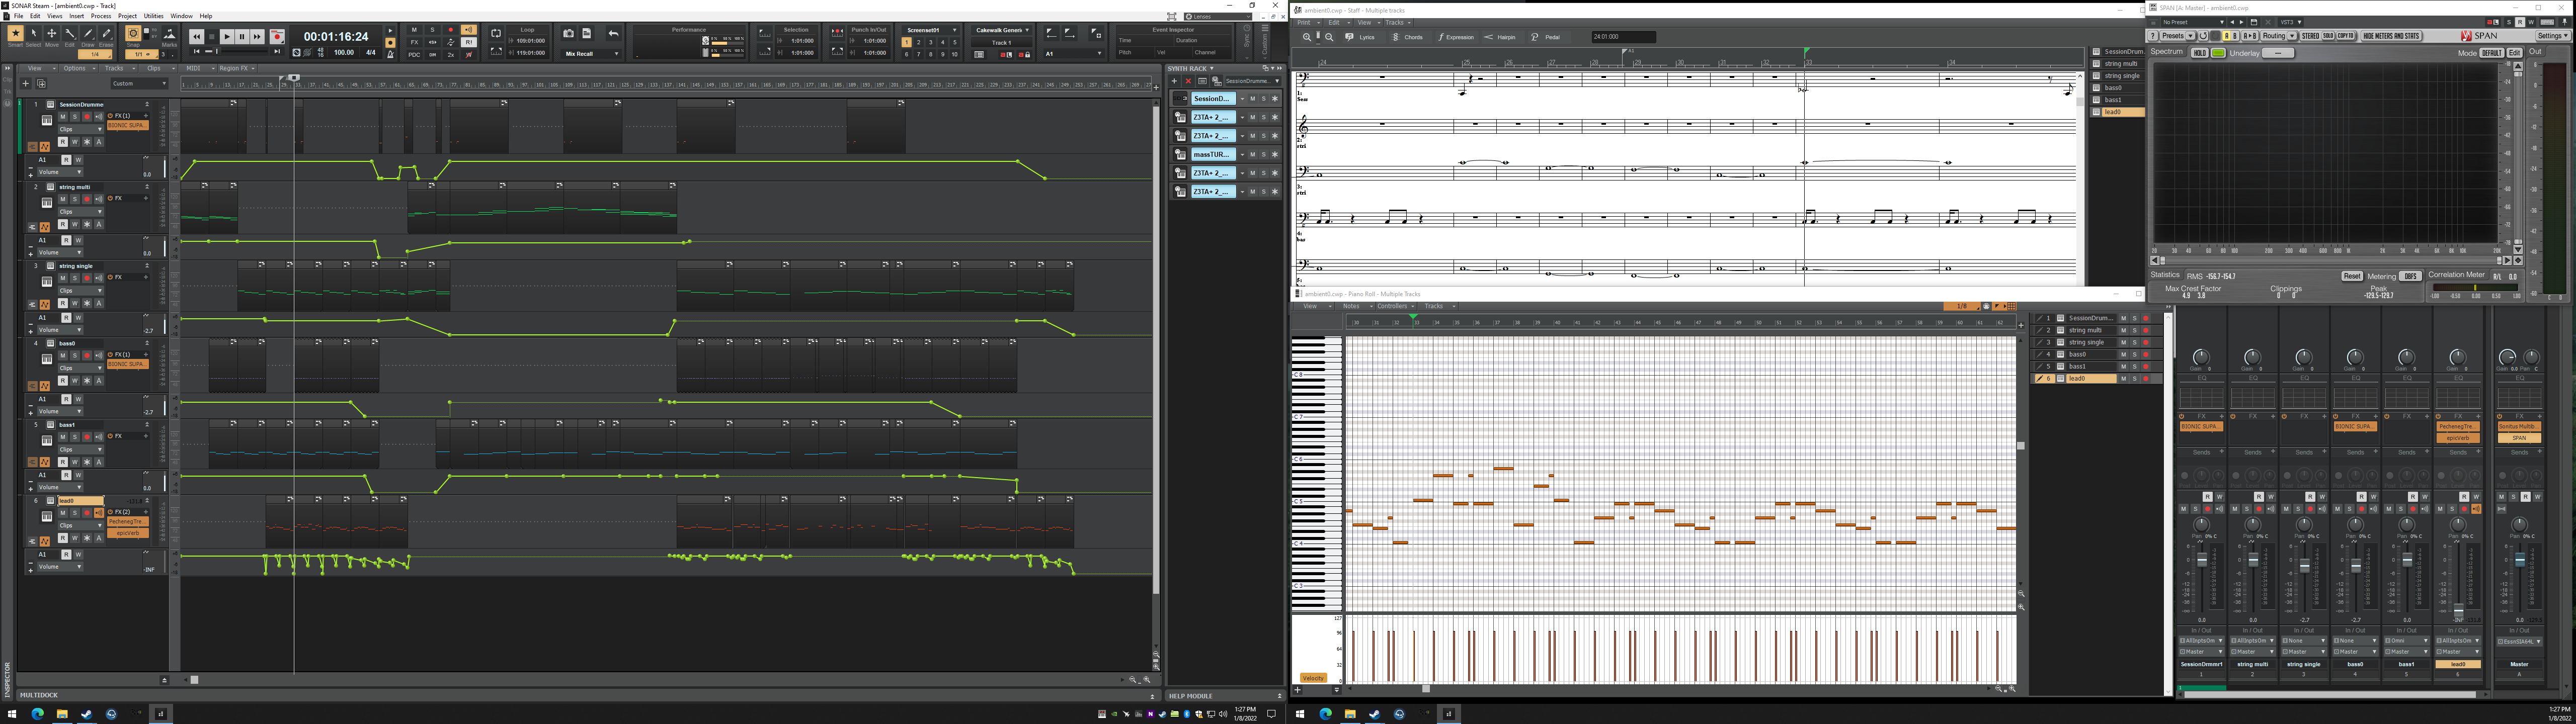
Task: Open the Track view Options menu
Action: tap(76, 68)
